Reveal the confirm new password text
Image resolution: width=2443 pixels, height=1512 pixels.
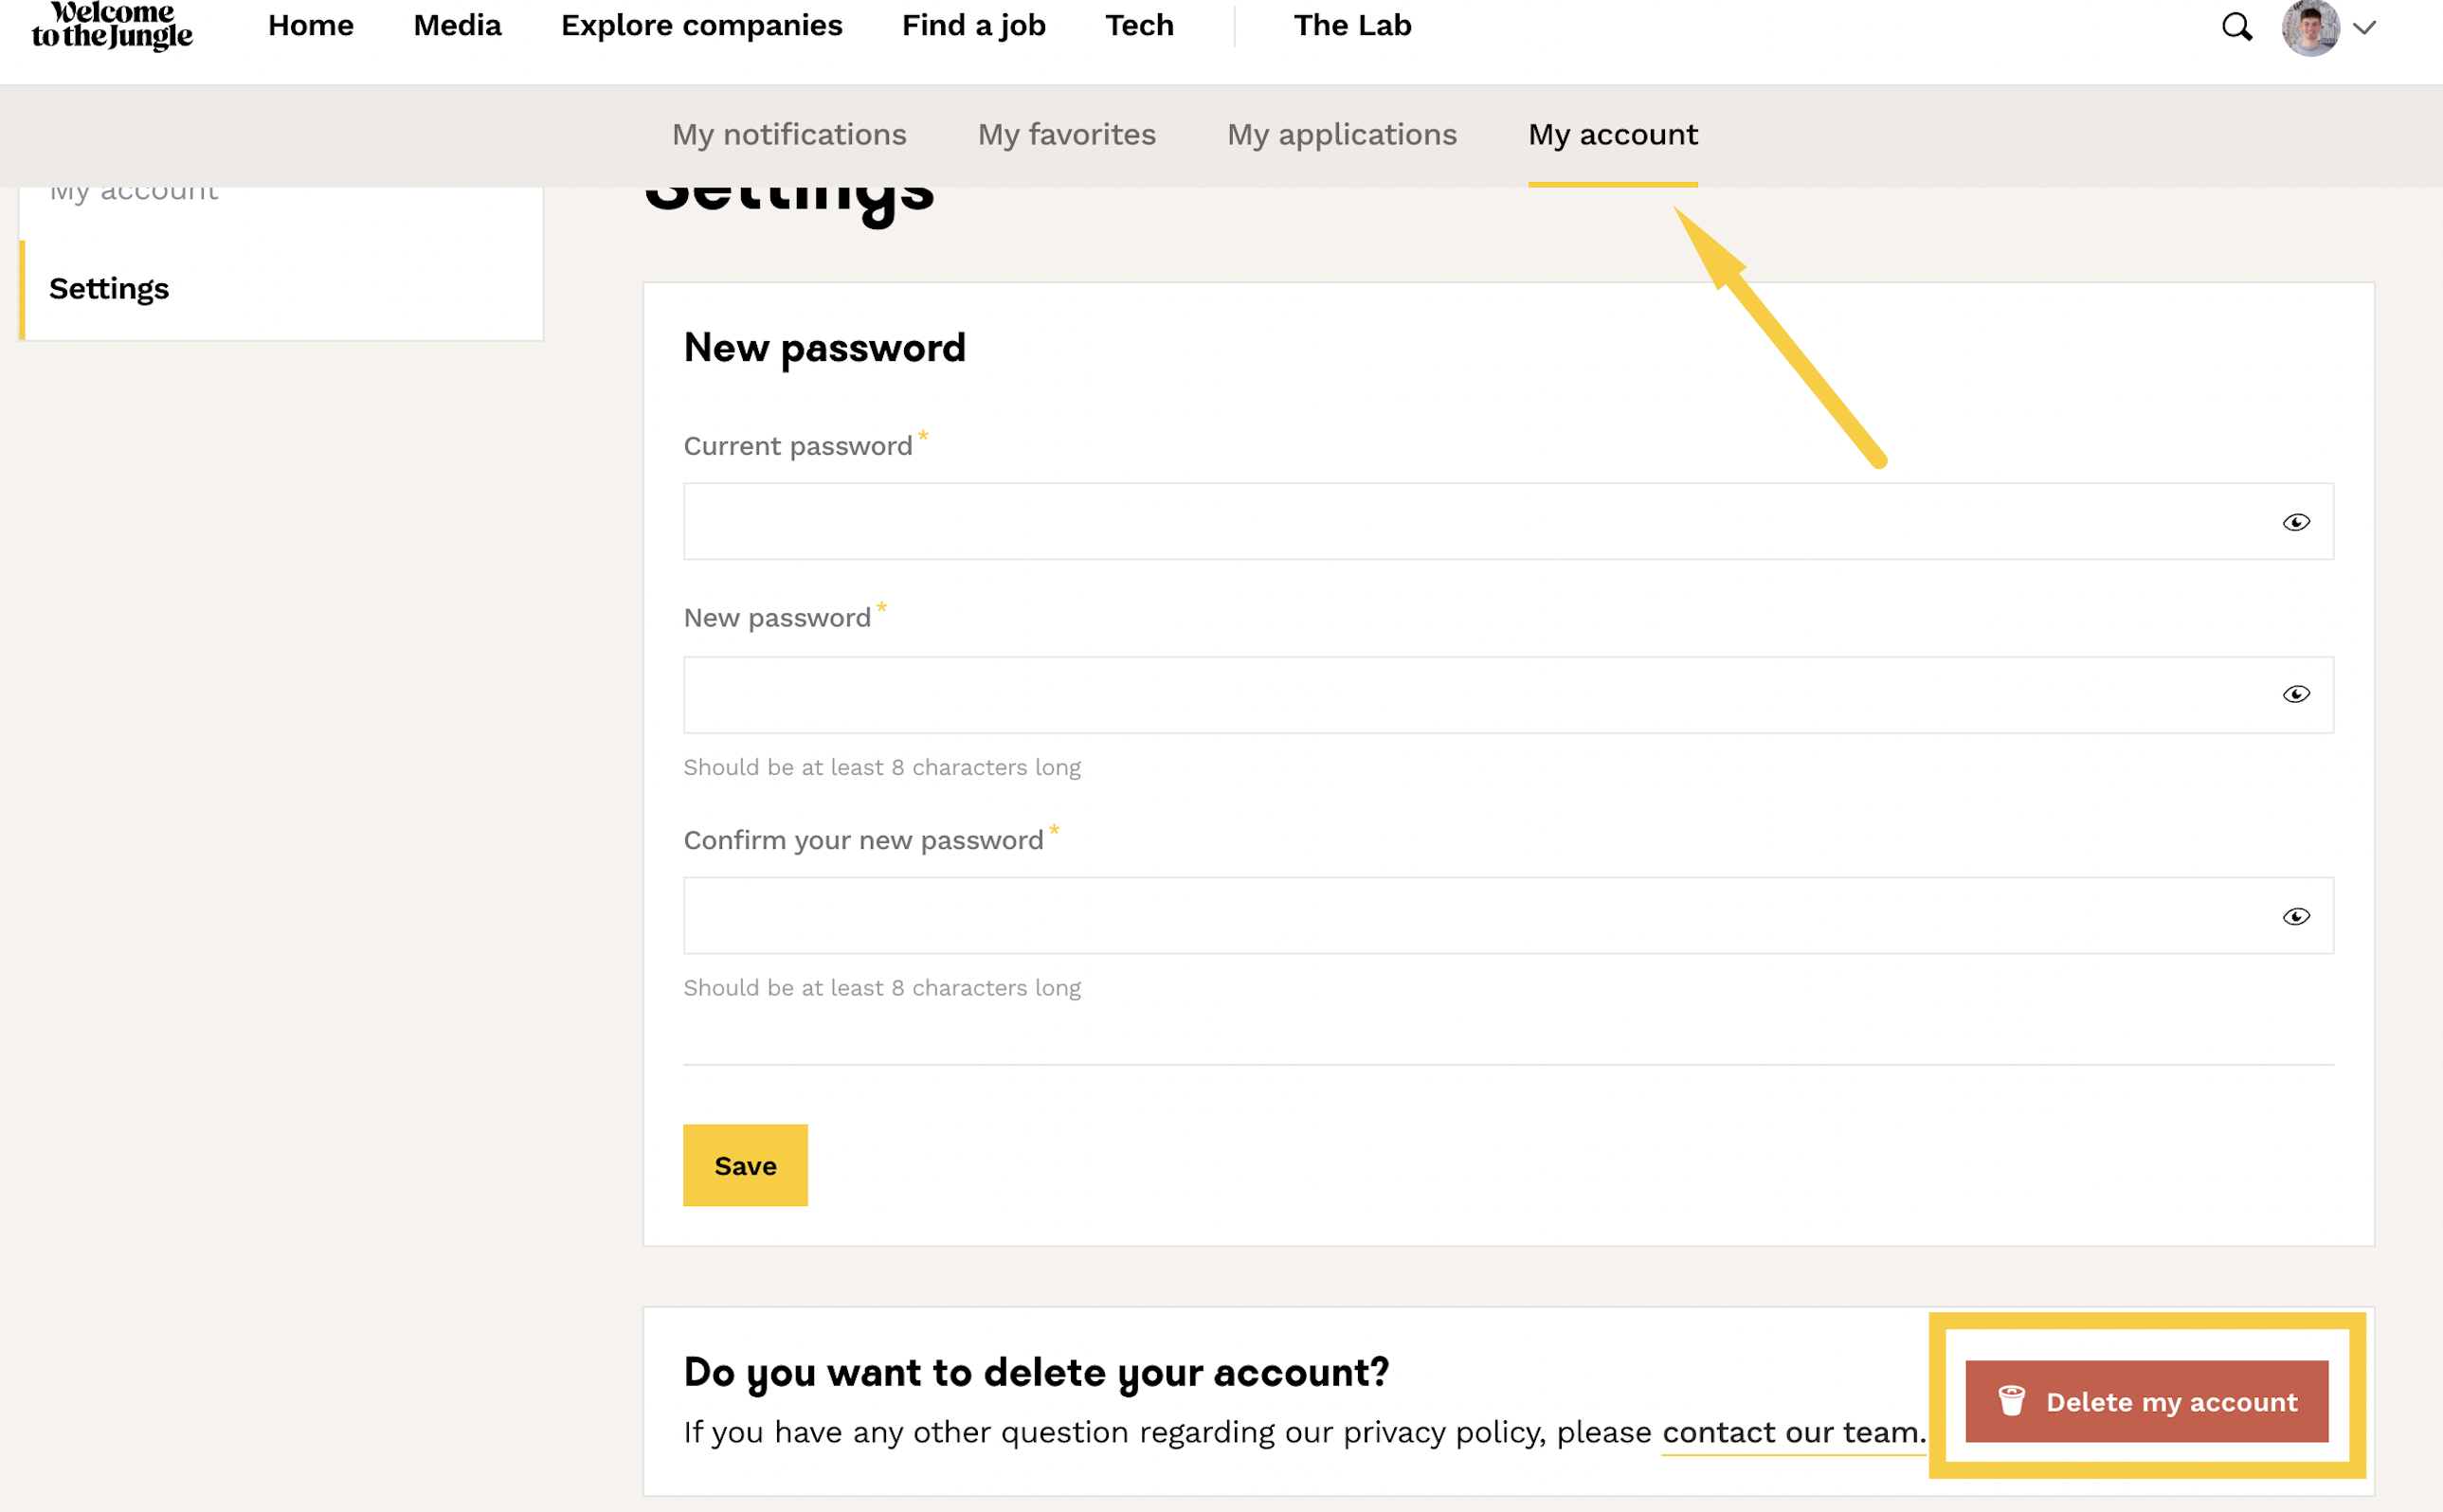2295,916
